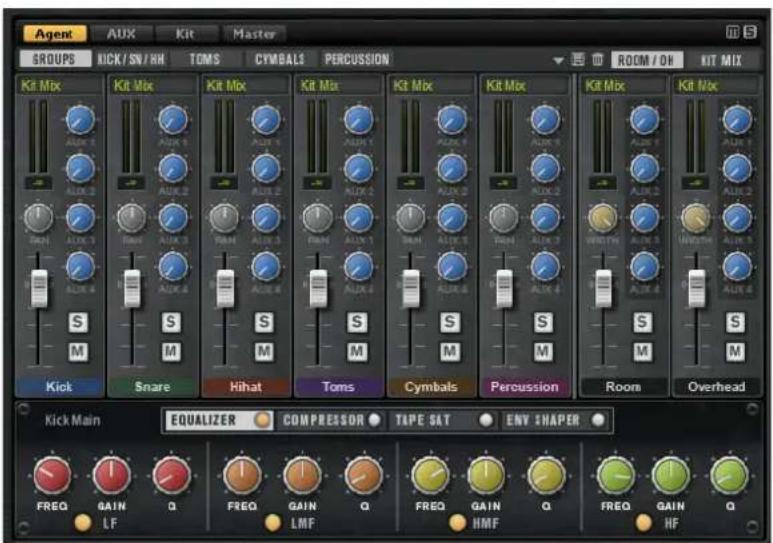Mute the Overhead channel
The image size is (773, 543).
coord(735,352)
